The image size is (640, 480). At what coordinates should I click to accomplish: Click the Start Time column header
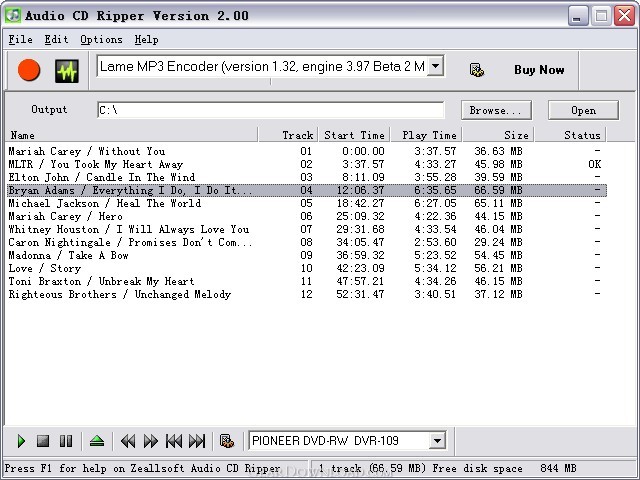354,135
